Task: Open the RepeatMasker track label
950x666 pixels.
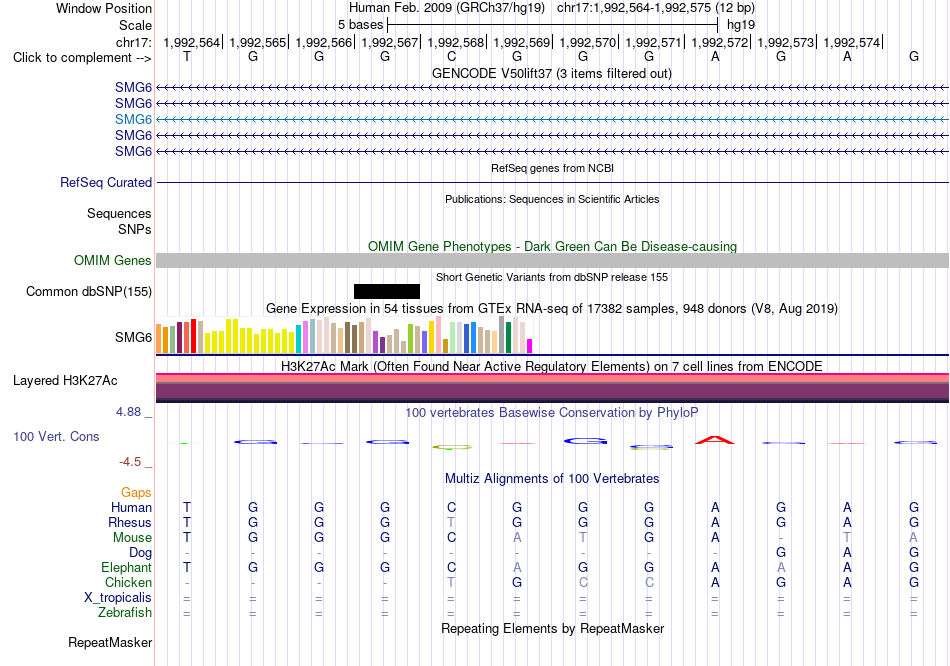Action: (110, 642)
